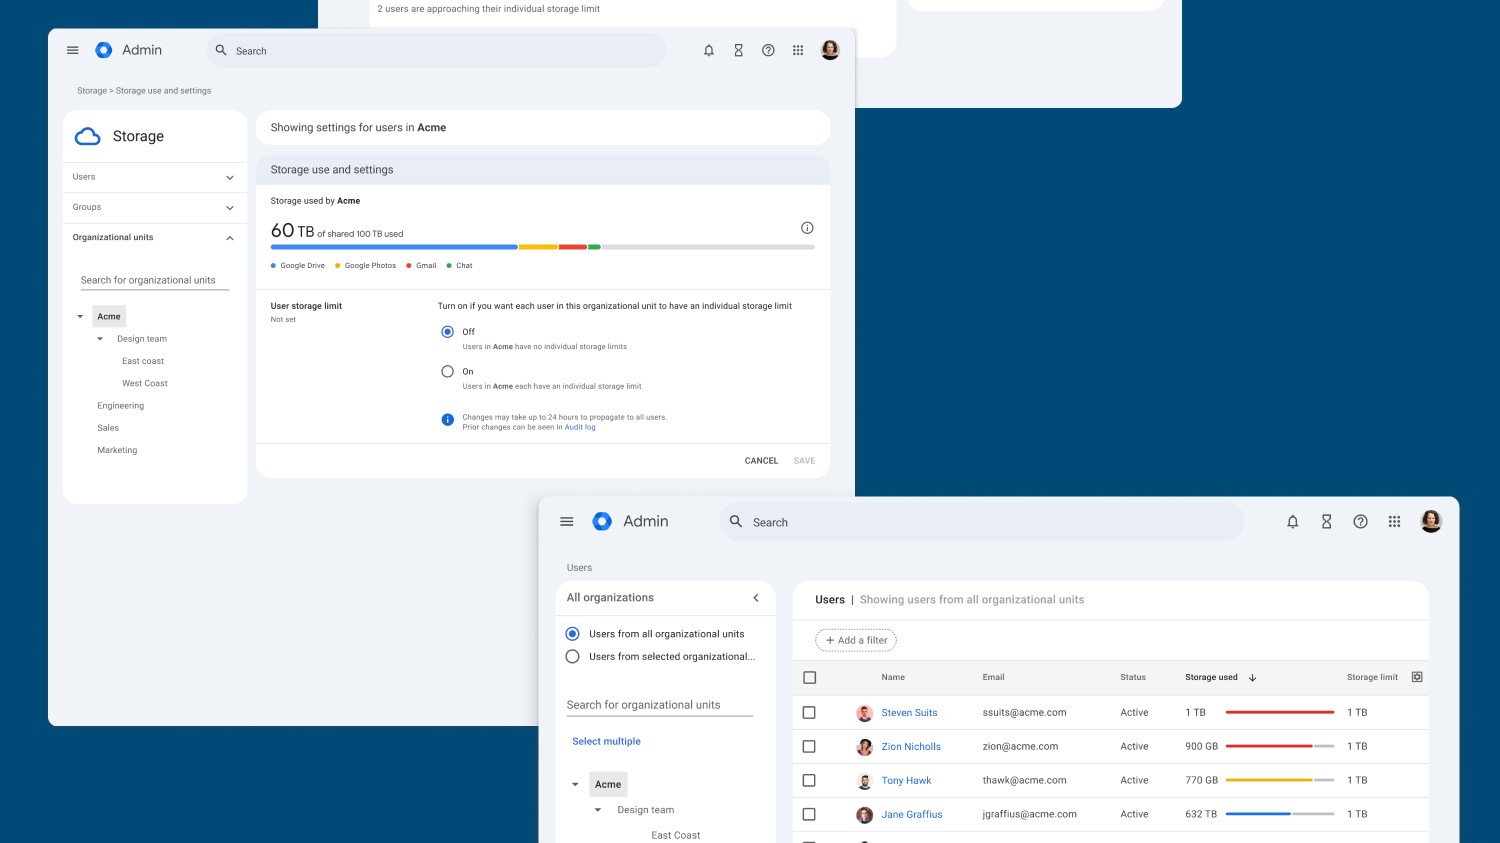The height and width of the screenshot is (843, 1500).
Task: Choose Users from selected organizational units radio
Action: point(573,657)
